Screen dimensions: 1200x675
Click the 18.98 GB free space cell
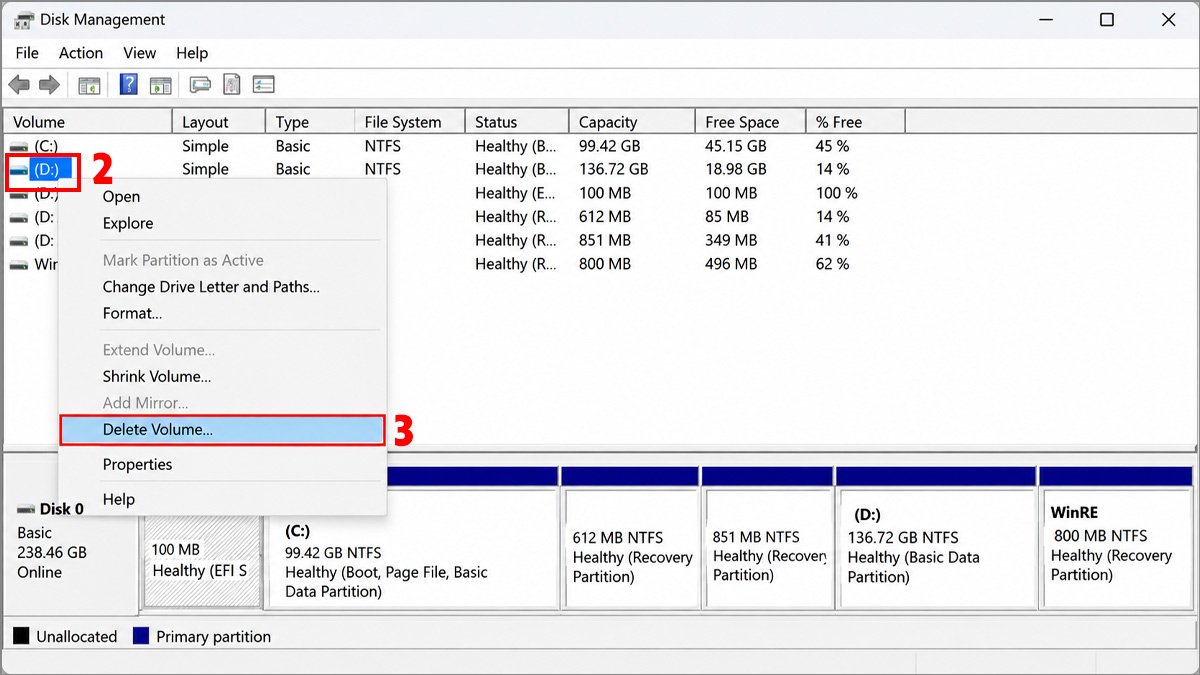pyautogui.click(x=736, y=170)
